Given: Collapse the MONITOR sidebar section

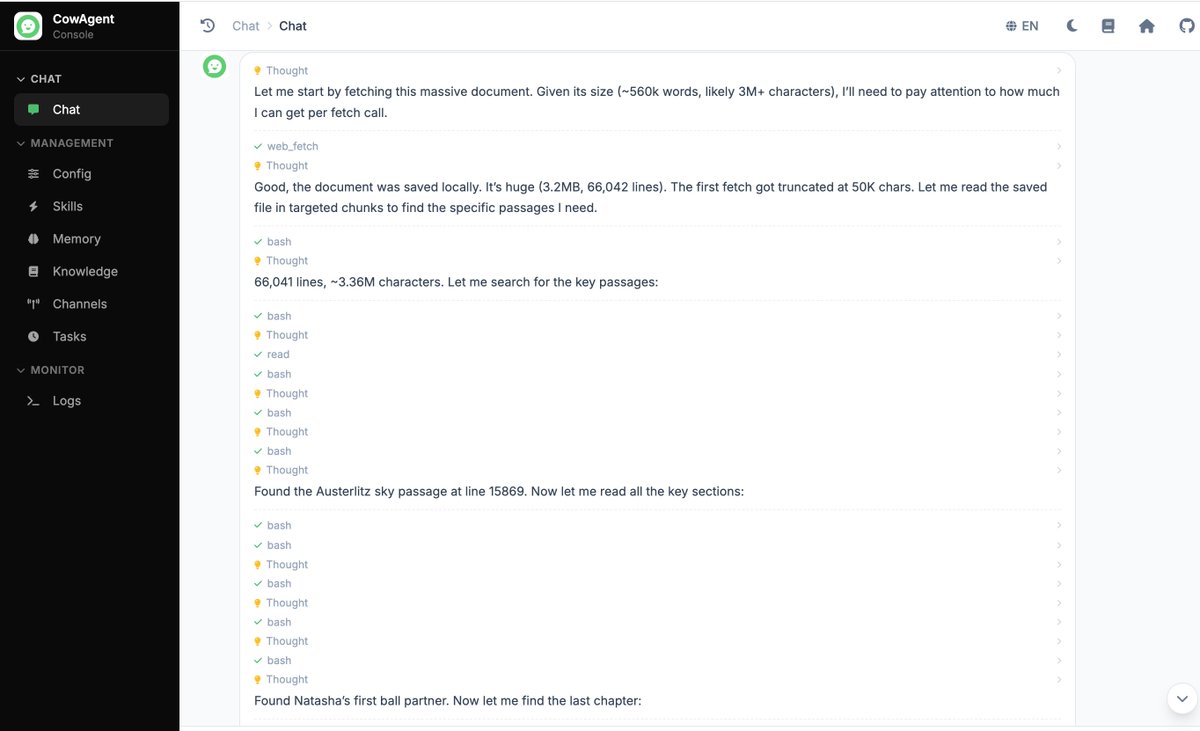Looking at the screenshot, I should coord(50,370).
